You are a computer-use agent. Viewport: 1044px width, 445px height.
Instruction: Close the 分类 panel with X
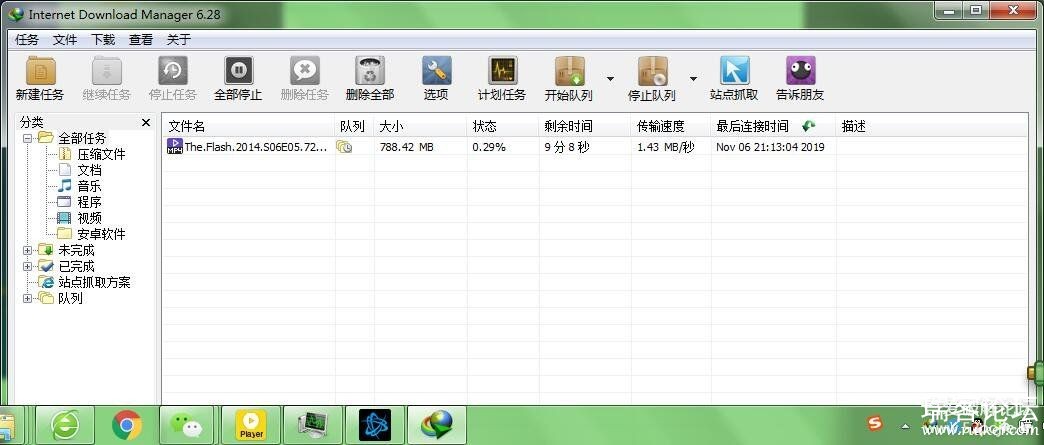click(146, 123)
